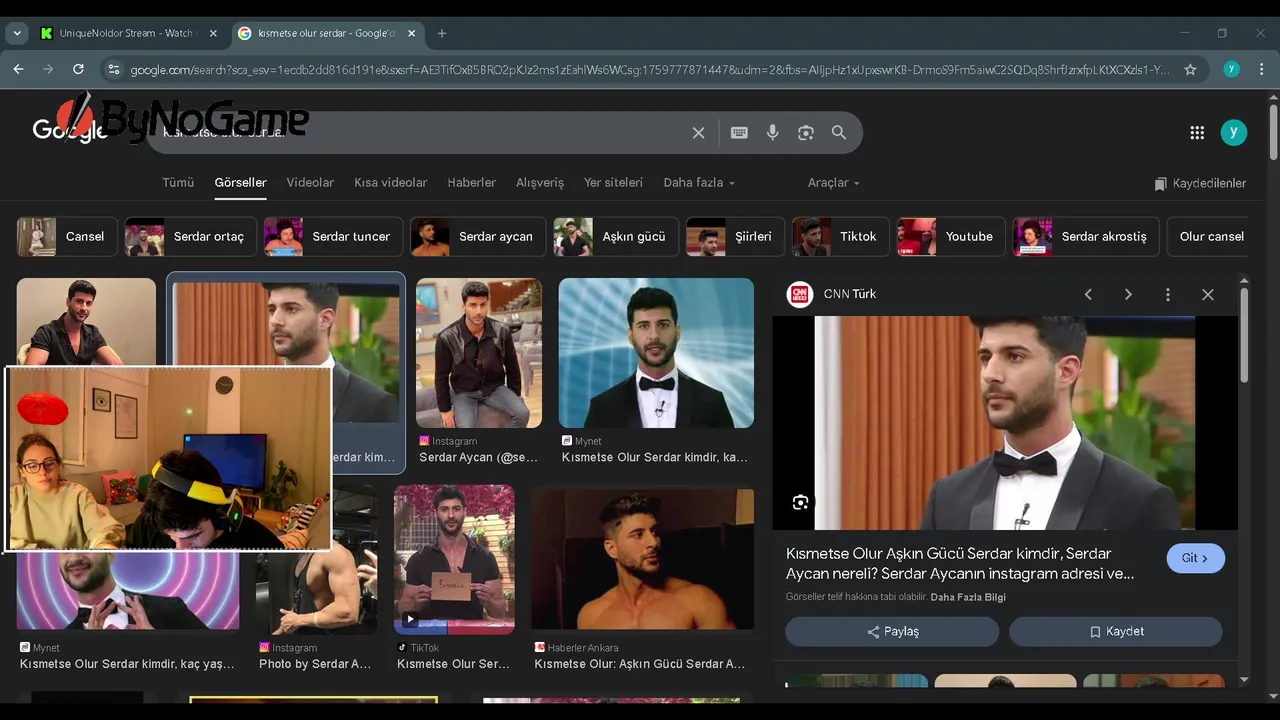Image resolution: width=1280 pixels, height=720 pixels.
Task: Open a new browser tab
Action: (442, 33)
